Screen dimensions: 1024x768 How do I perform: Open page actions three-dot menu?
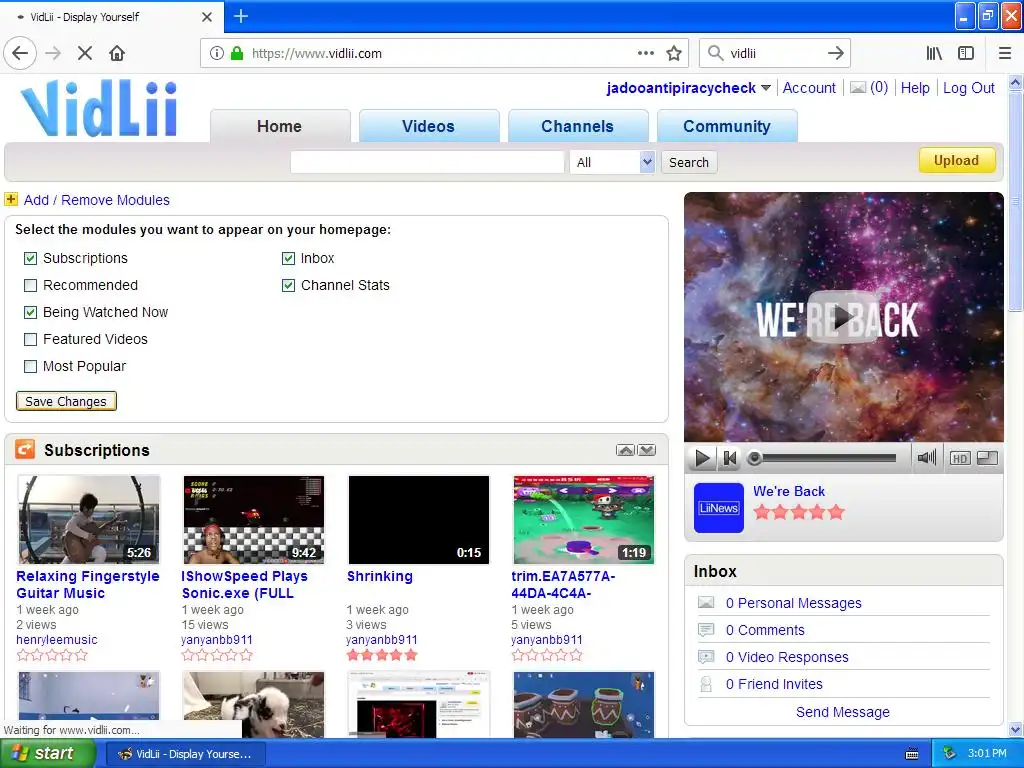click(x=646, y=53)
